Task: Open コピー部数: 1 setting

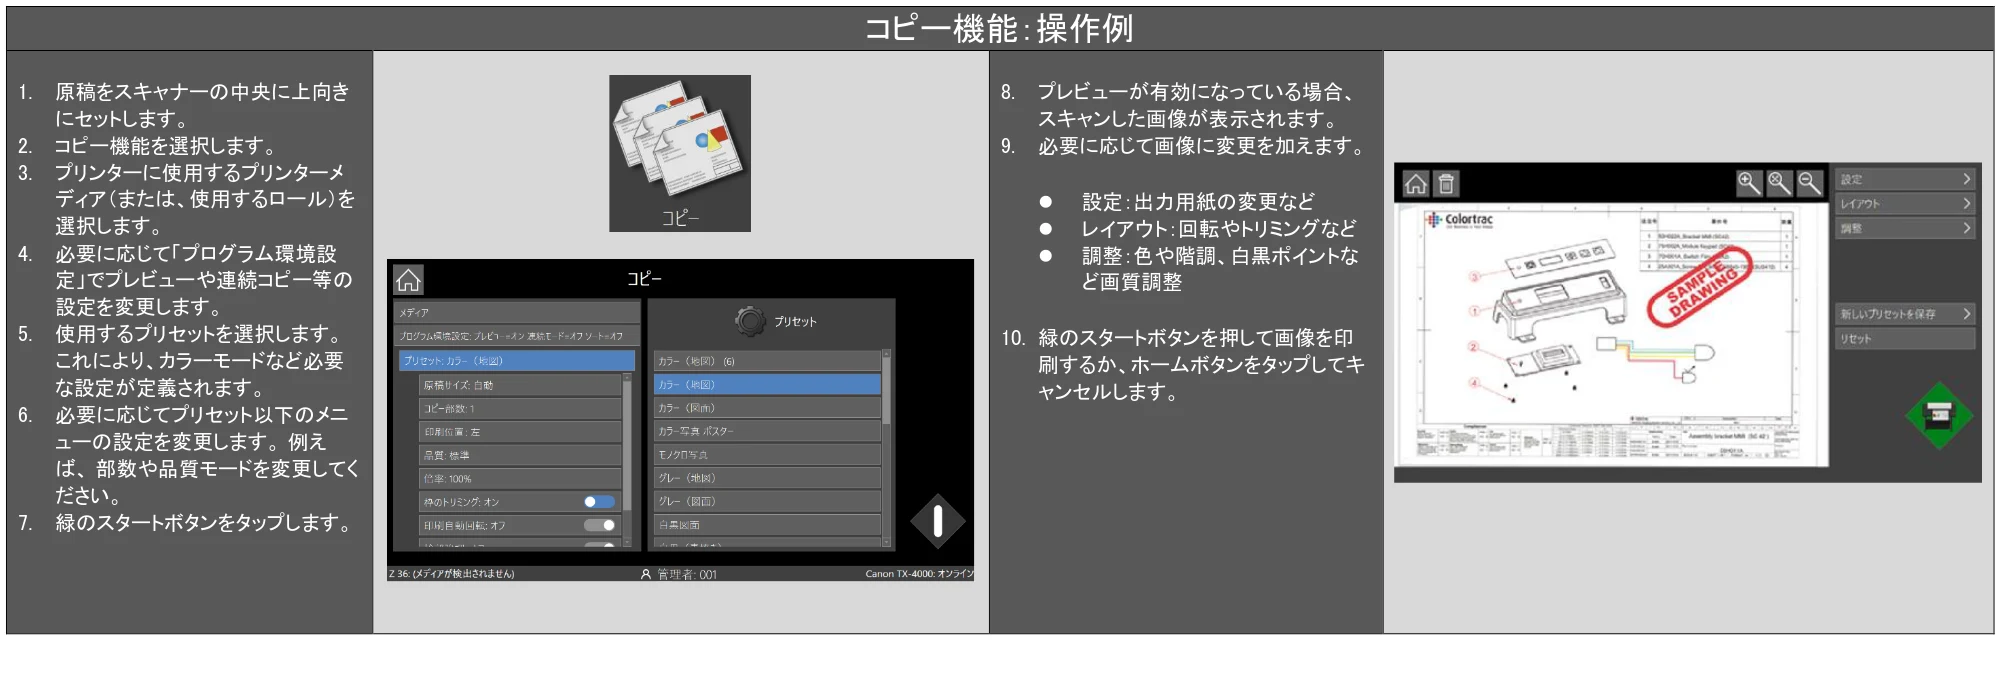Action: (x=520, y=408)
